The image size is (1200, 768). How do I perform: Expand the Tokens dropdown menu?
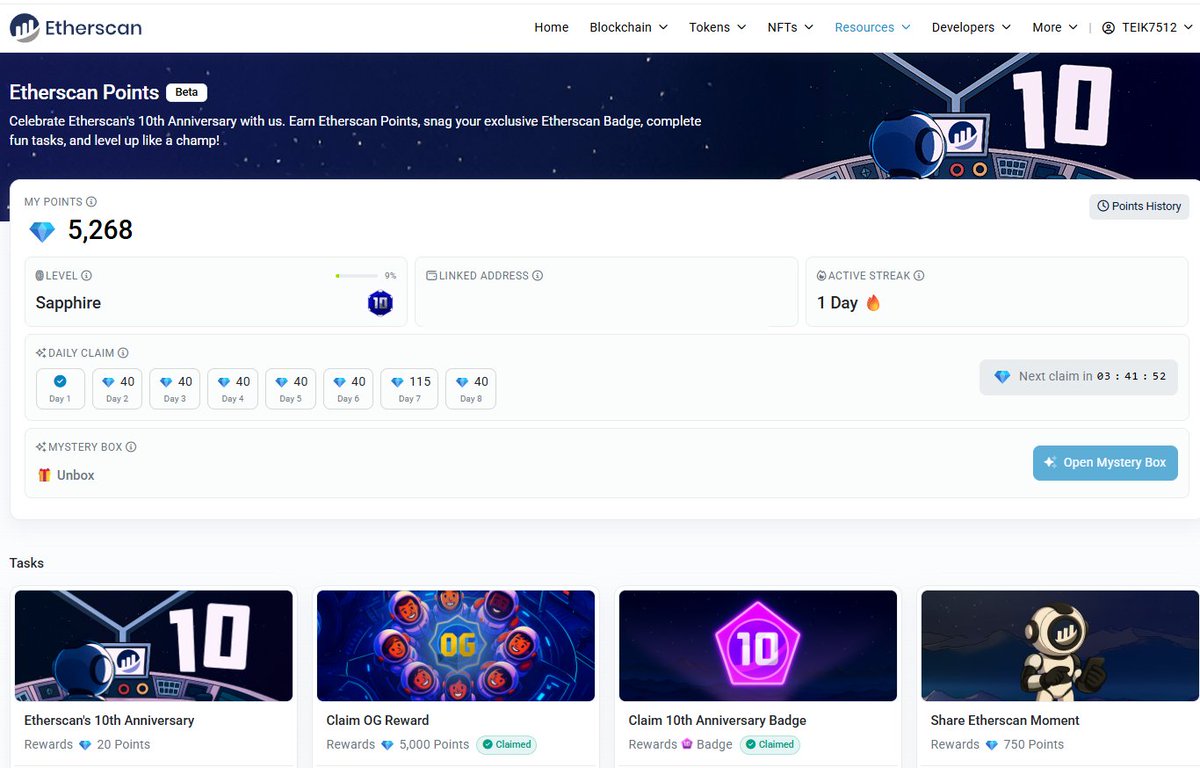(x=717, y=27)
